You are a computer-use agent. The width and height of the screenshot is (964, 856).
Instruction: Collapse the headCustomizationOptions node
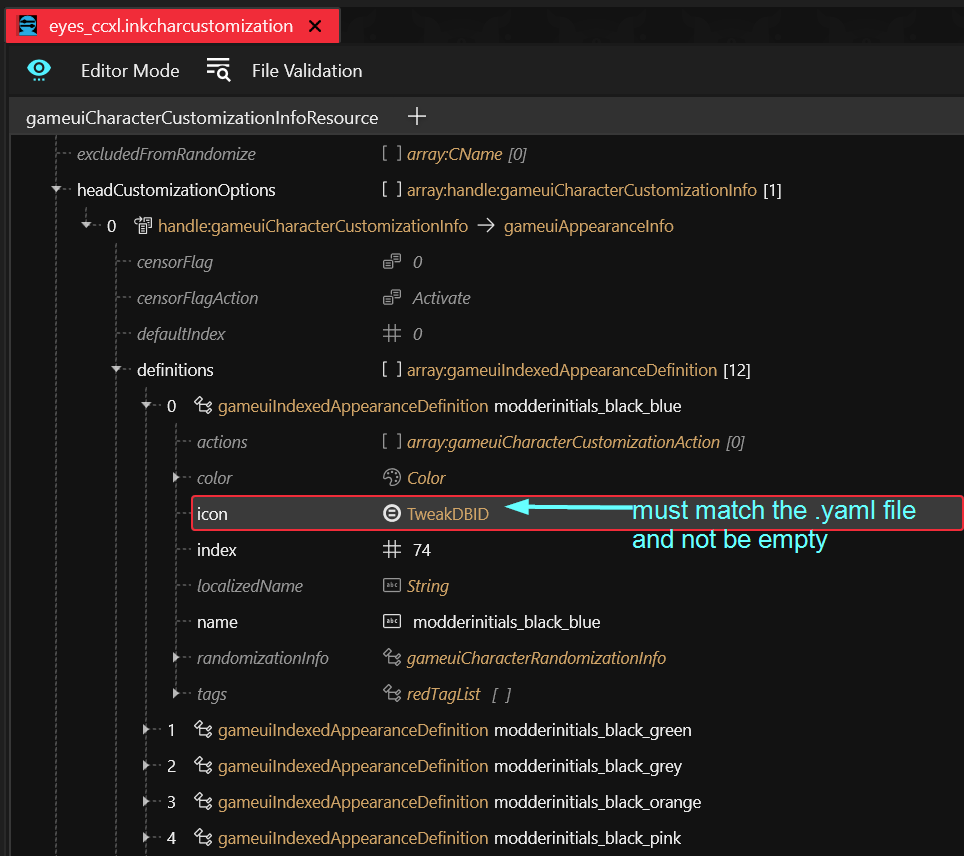pyautogui.click(x=57, y=190)
